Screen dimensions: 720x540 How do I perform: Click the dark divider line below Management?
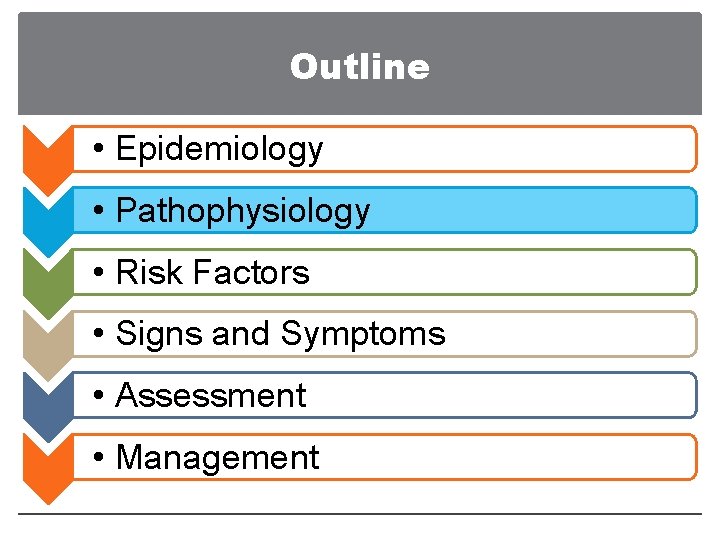click(x=360, y=514)
